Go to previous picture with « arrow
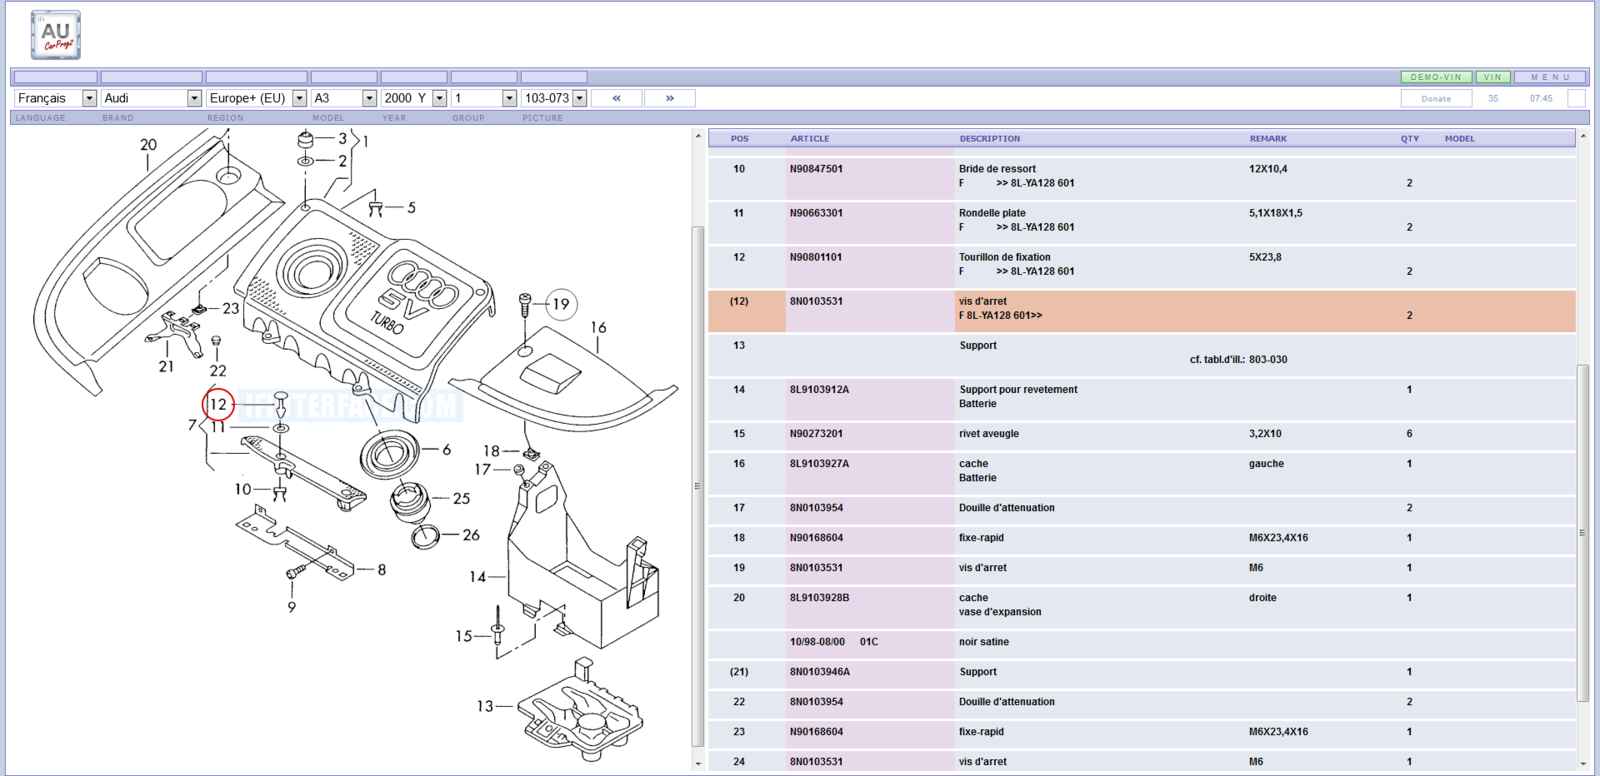Viewport: 1600px width, 776px height. tap(617, 98)
